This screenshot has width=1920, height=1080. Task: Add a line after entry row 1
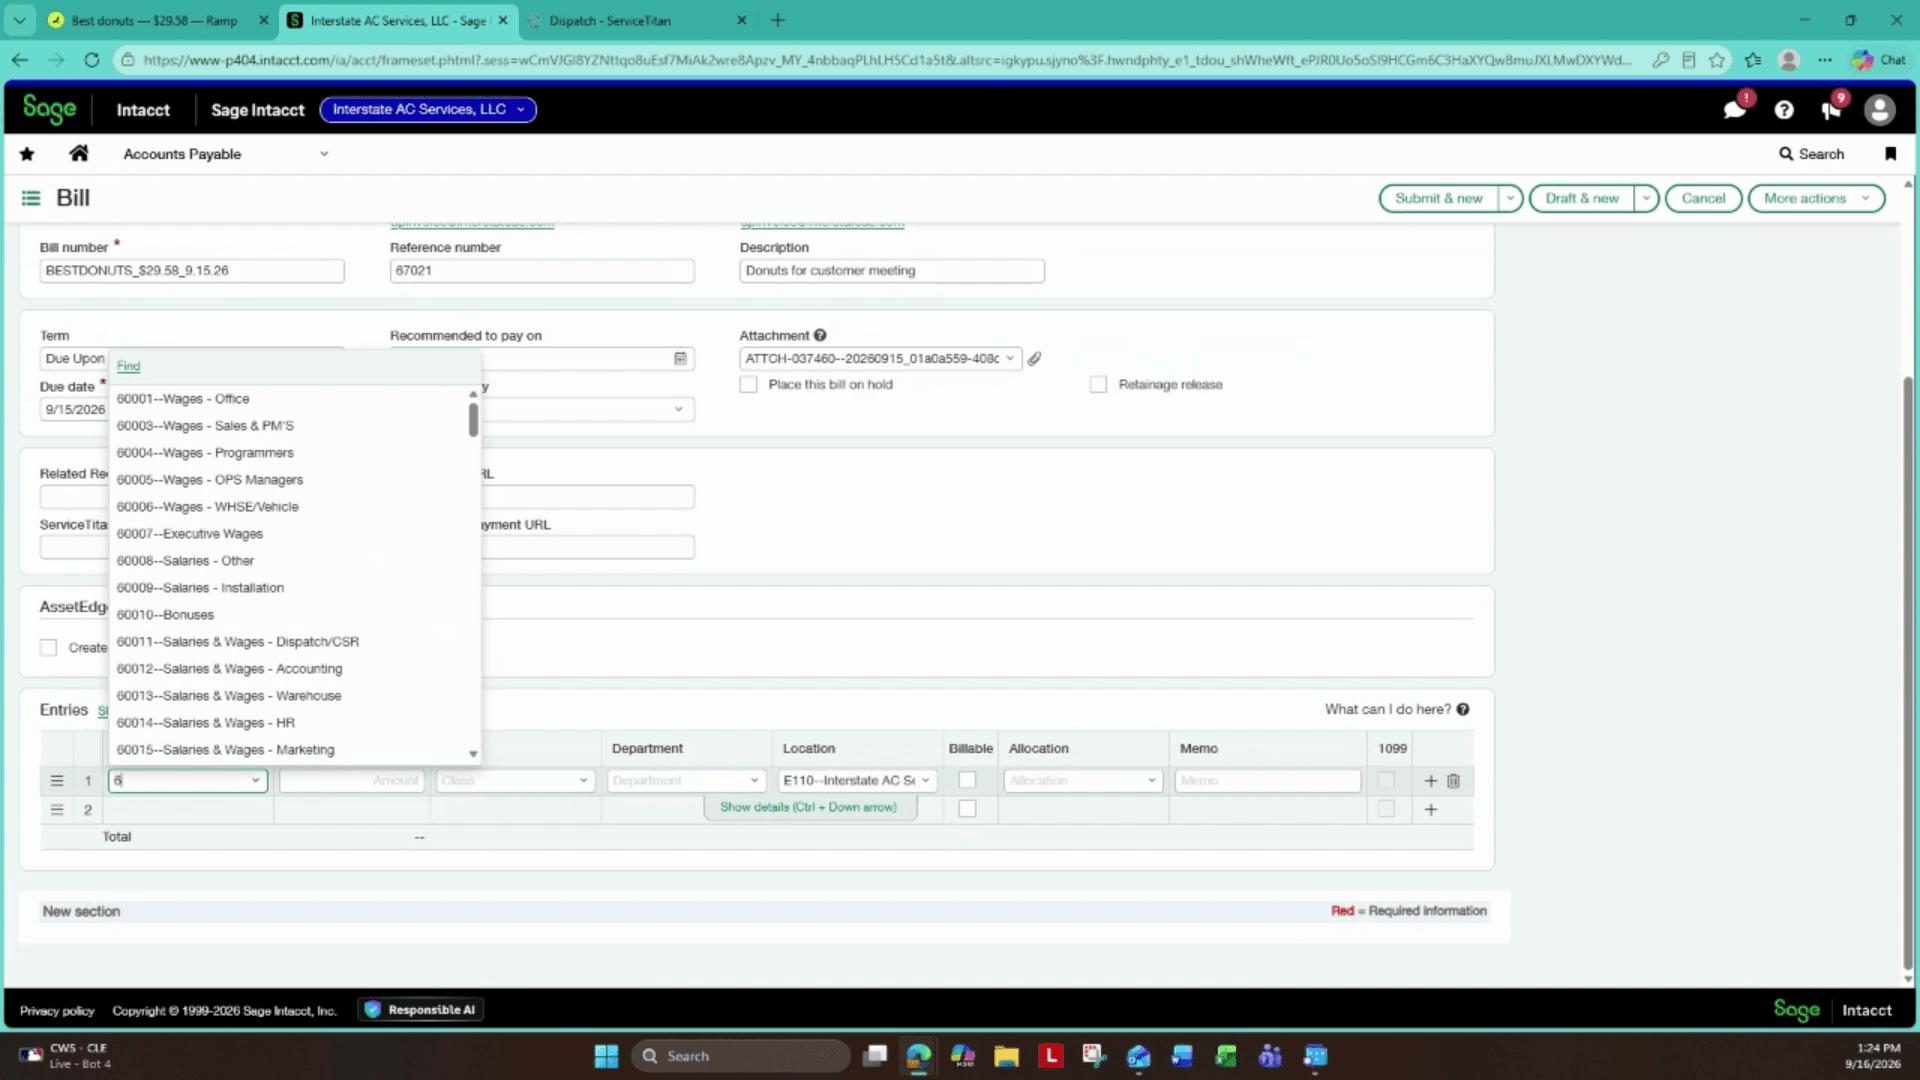point(1430,781)
